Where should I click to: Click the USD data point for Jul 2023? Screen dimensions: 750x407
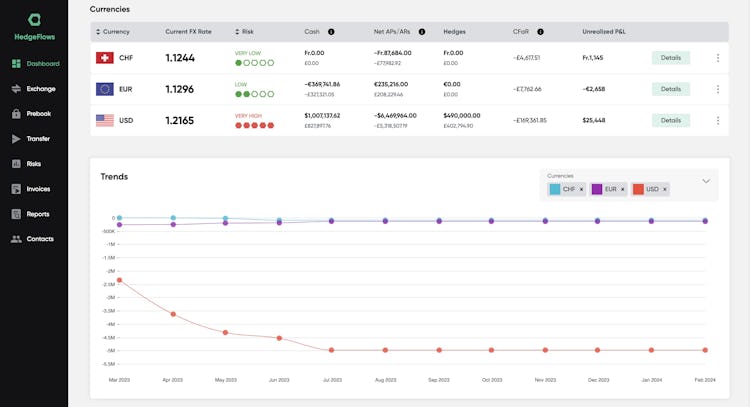(331, 350)
